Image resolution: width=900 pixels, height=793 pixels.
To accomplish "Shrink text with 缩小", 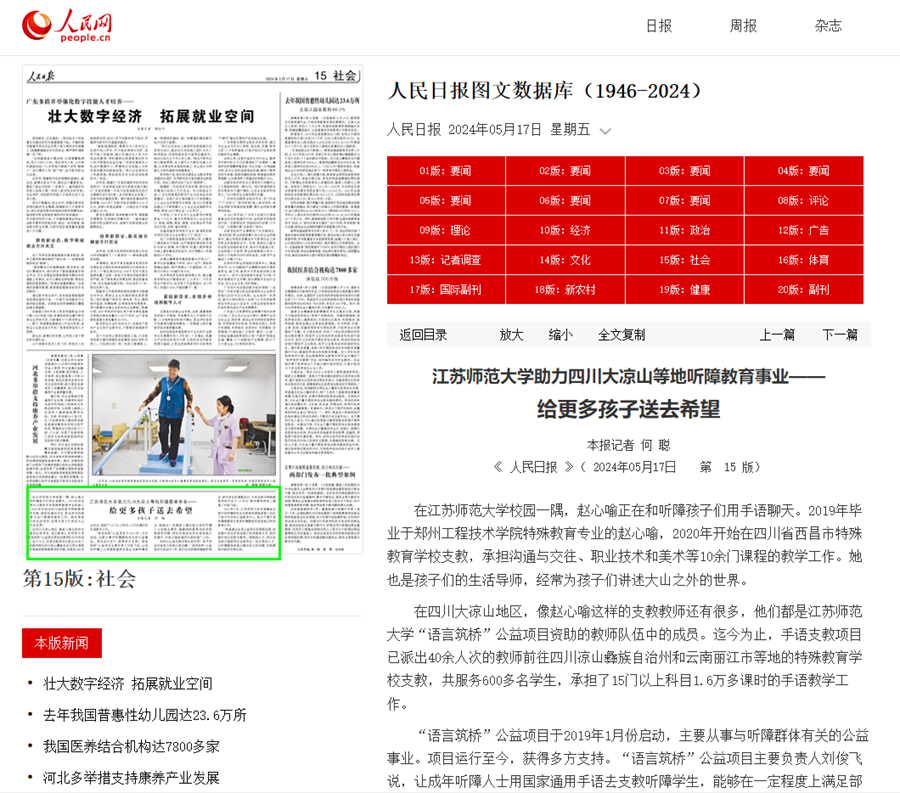I will pyautogui.click(x=561, y=335).
